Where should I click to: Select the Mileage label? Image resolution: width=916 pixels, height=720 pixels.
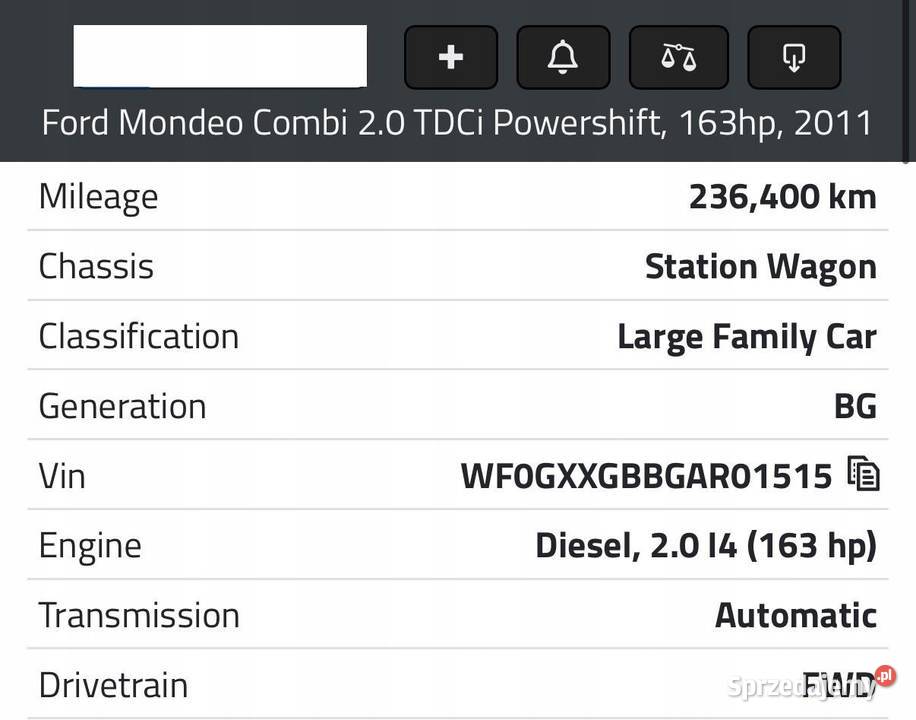(98, 197)
